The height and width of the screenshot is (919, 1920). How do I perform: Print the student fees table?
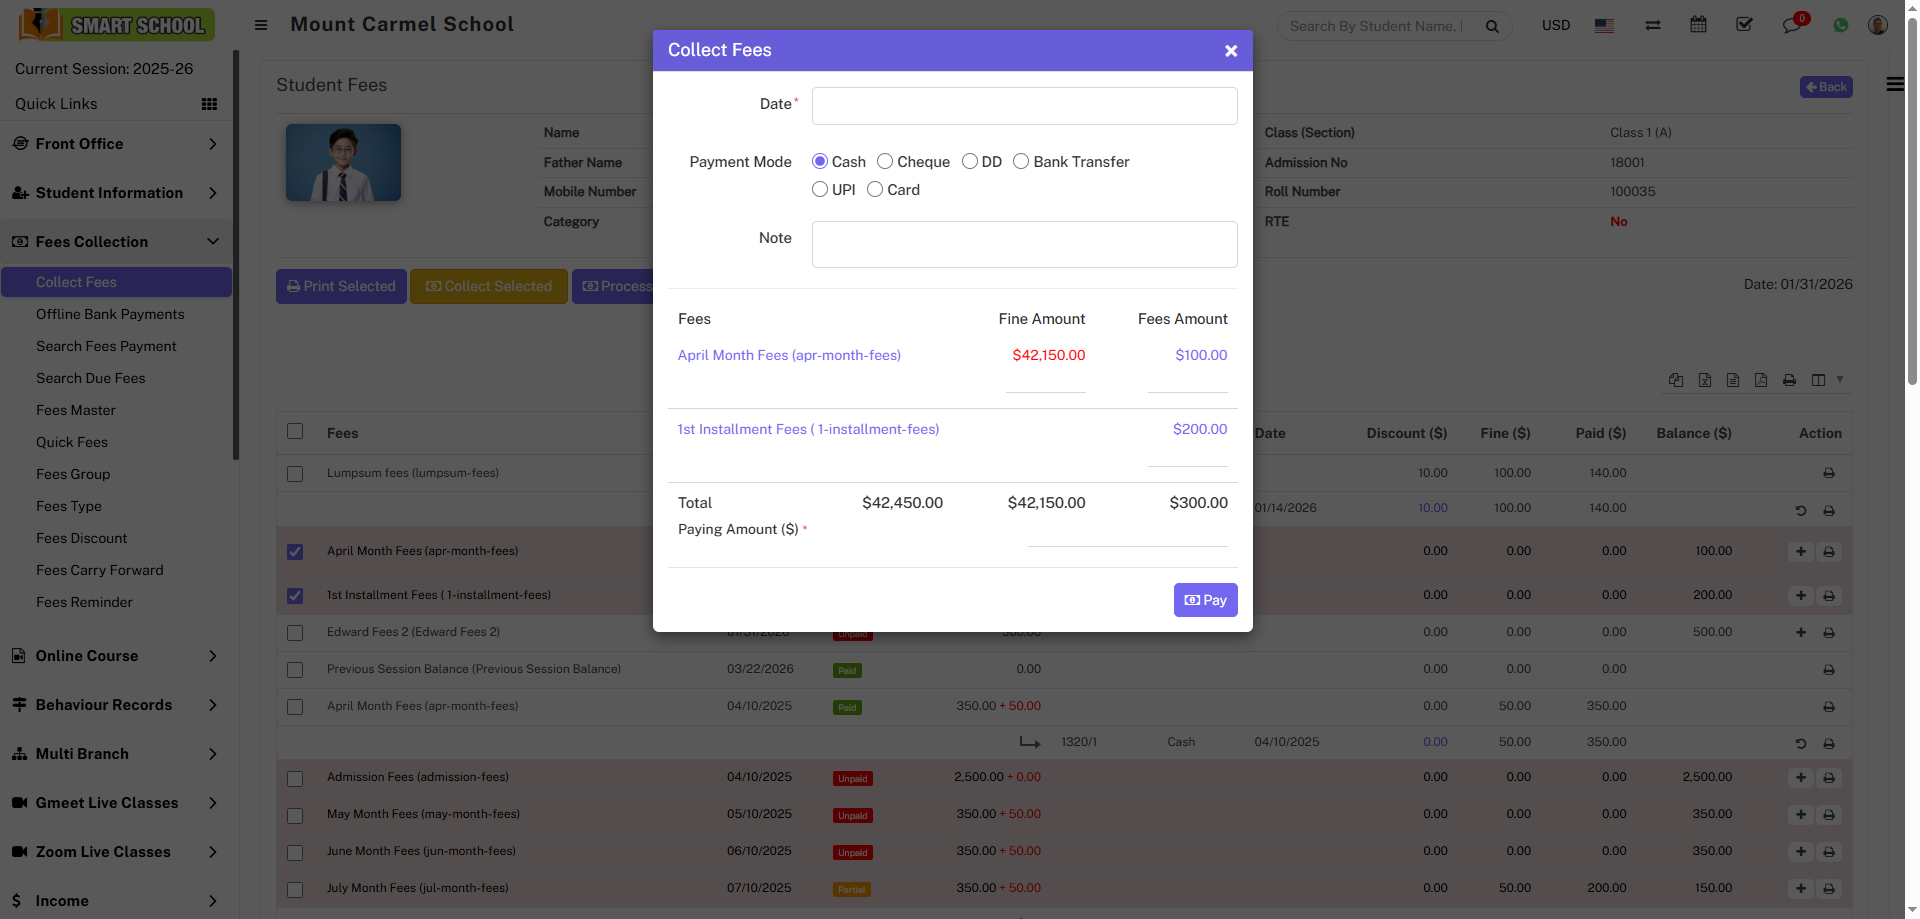coord(1789,380)
